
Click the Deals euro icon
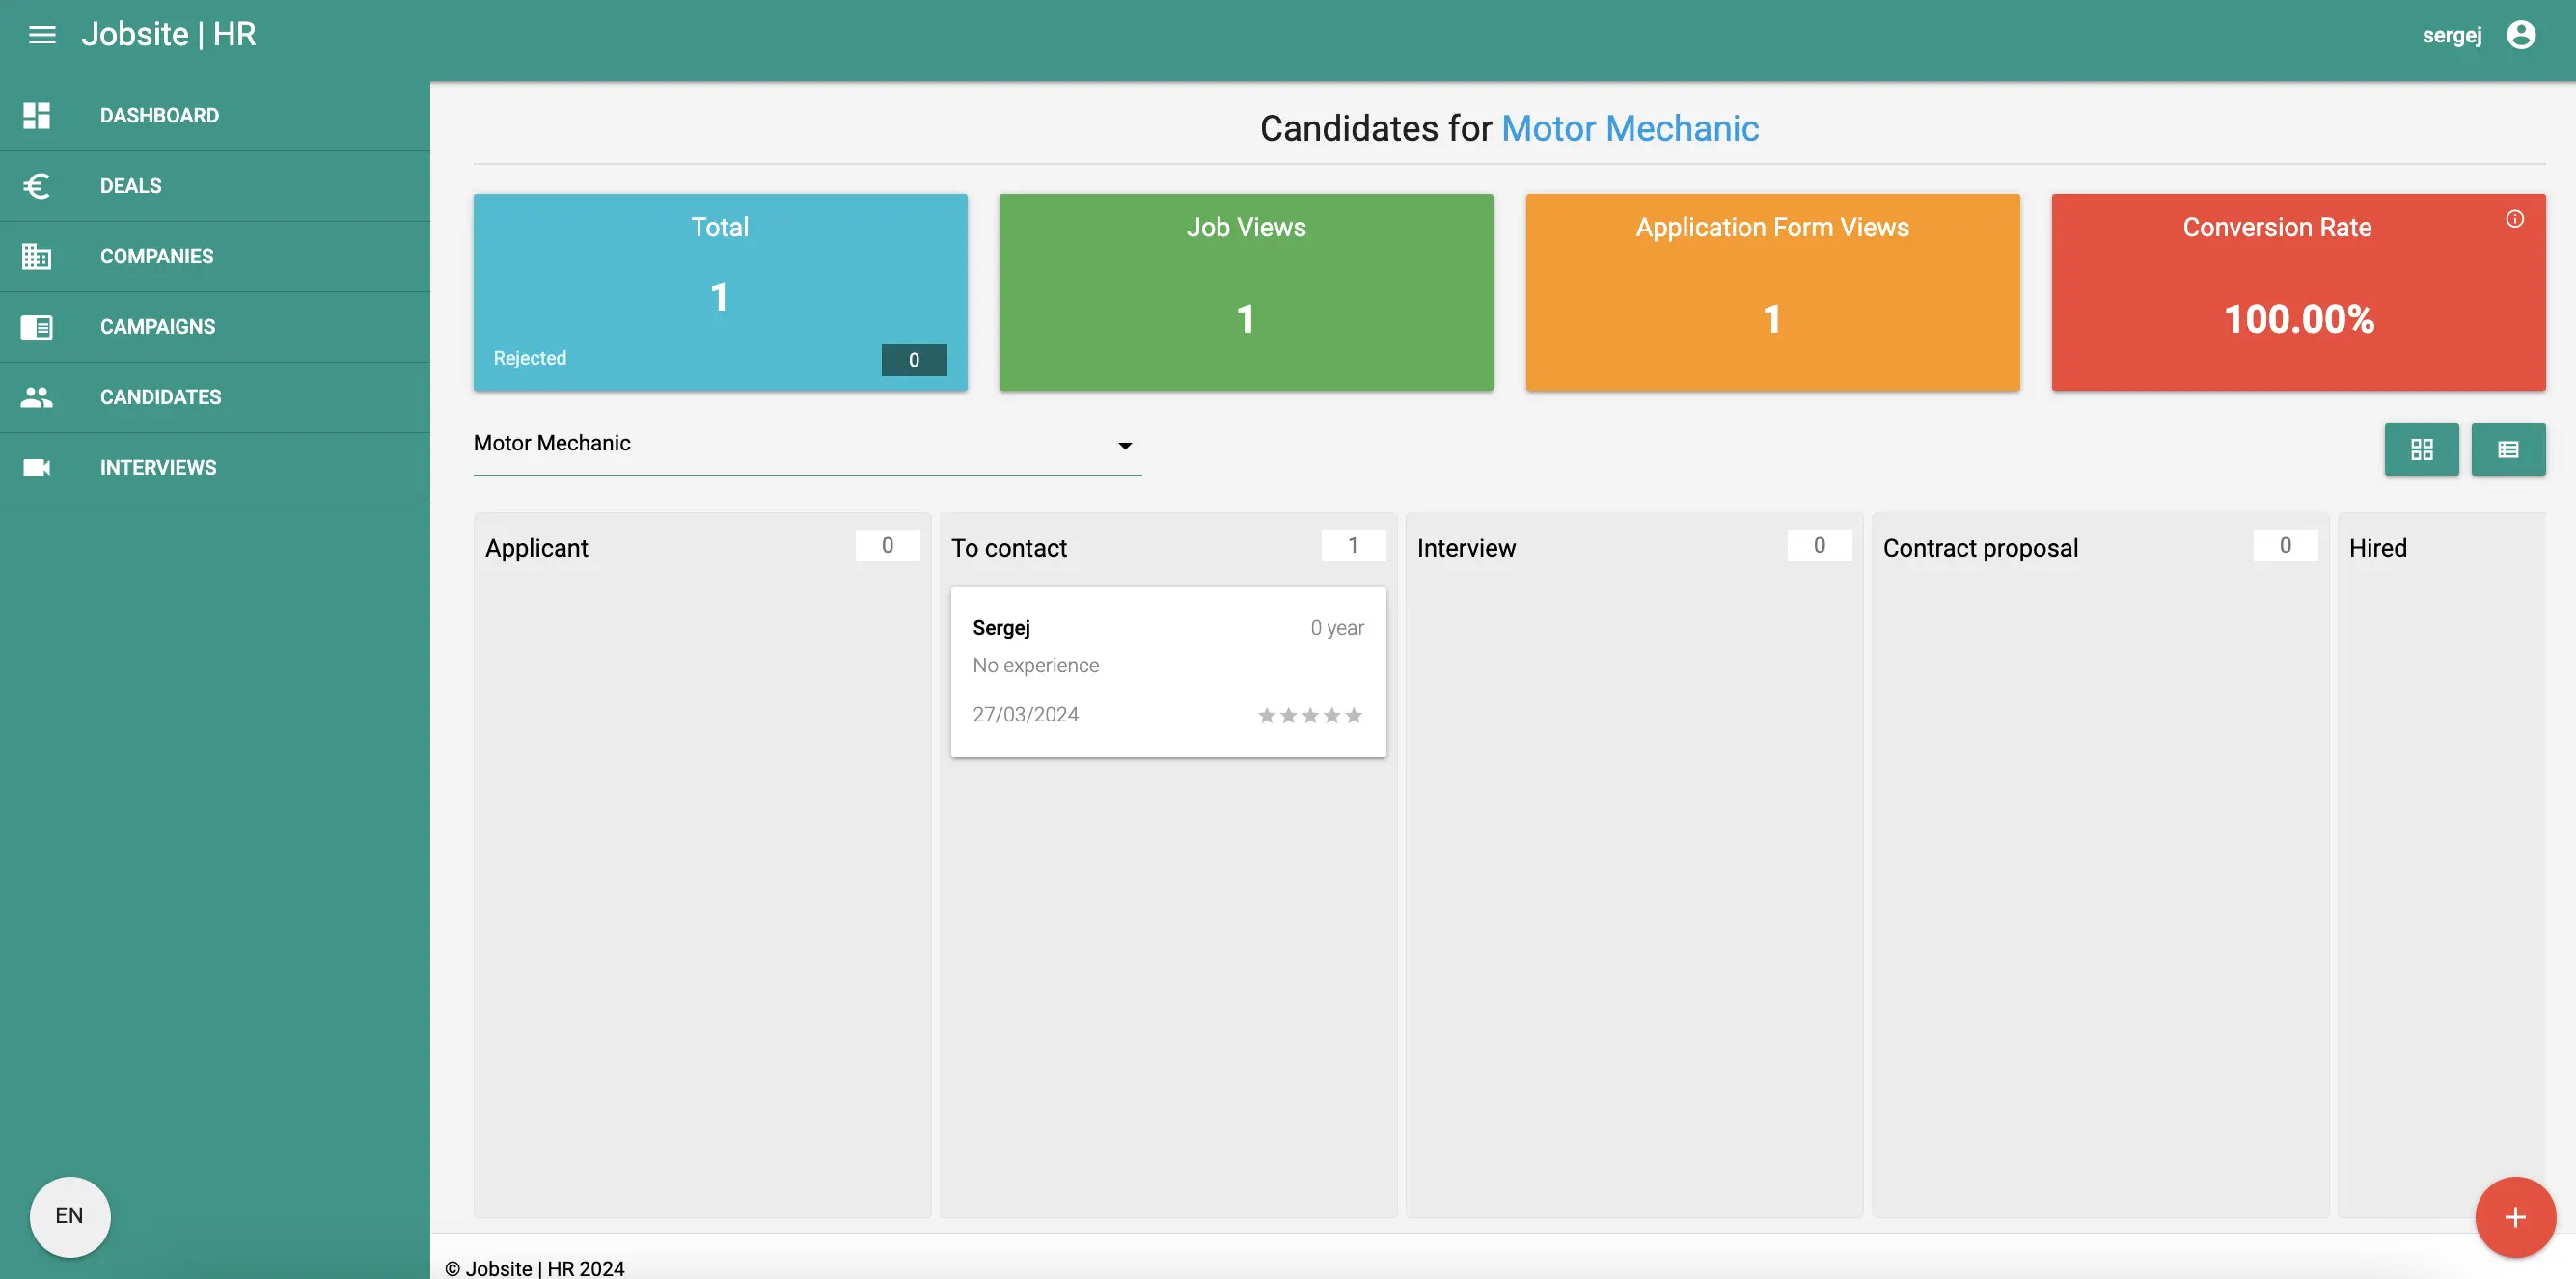pos(37,186)
